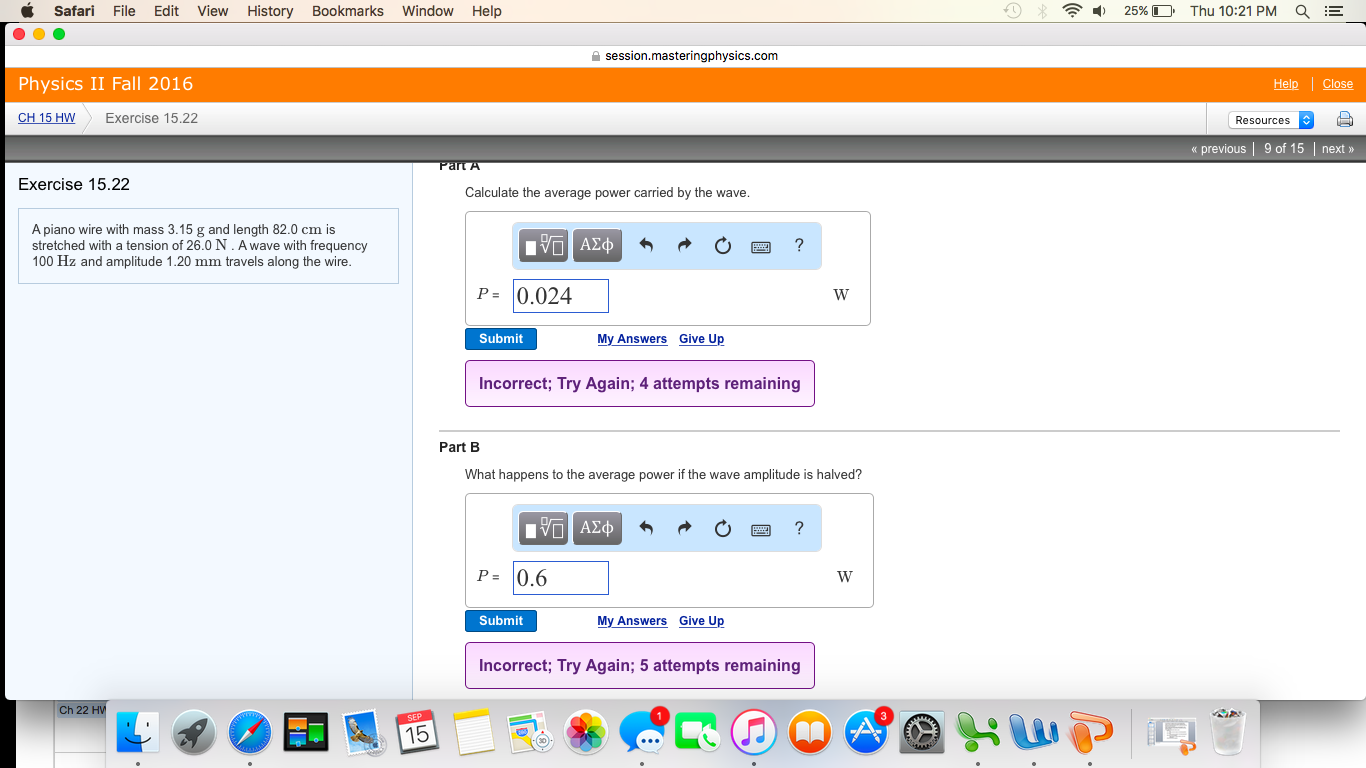This screenshot has height=768, width=1366.
Task: Open the File menu
Action: 124,11
